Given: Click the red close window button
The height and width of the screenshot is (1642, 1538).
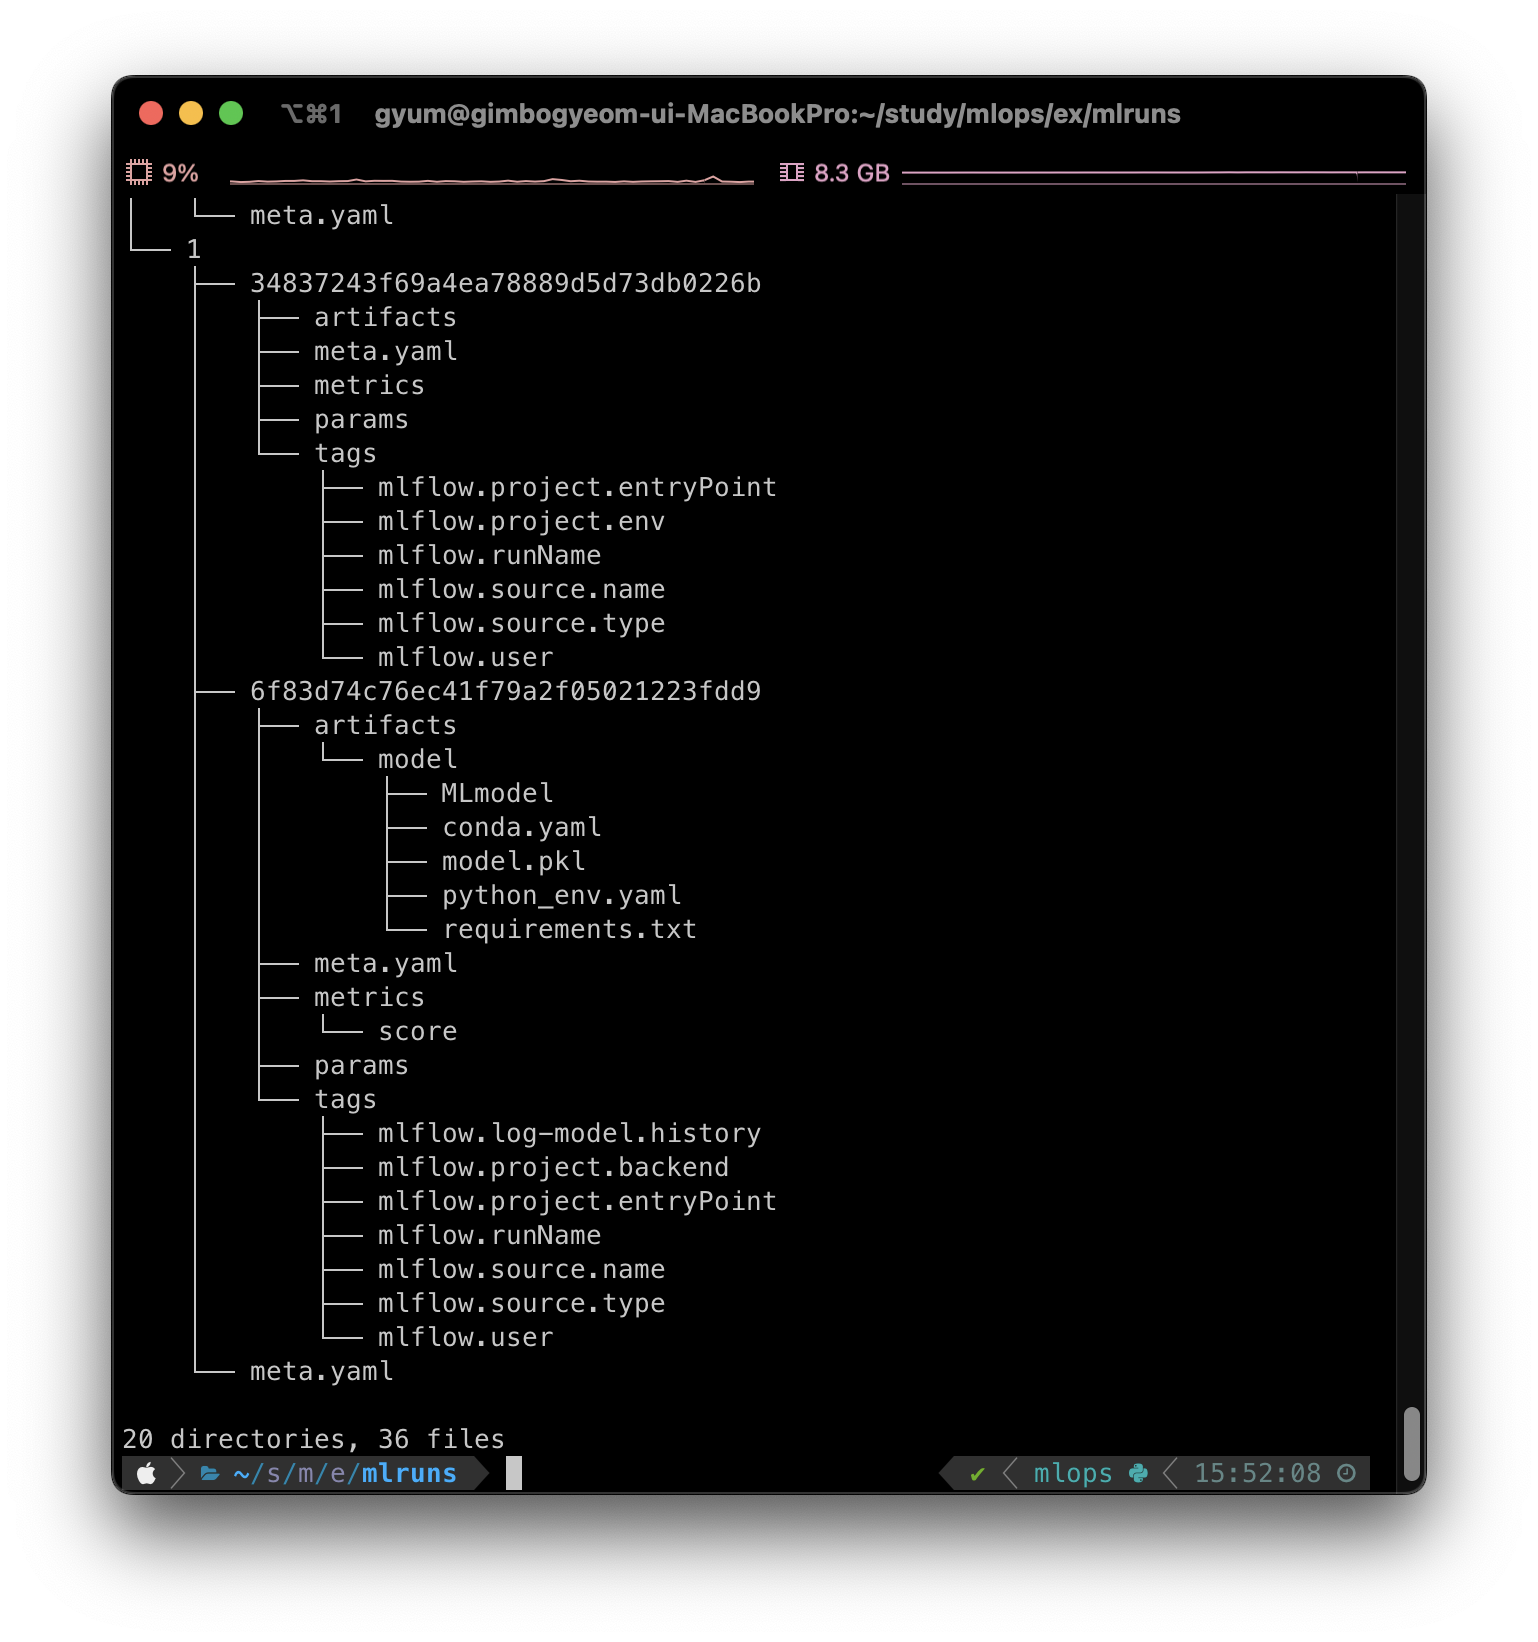Looking at the screenshot, I should click(x=151, y=113).
